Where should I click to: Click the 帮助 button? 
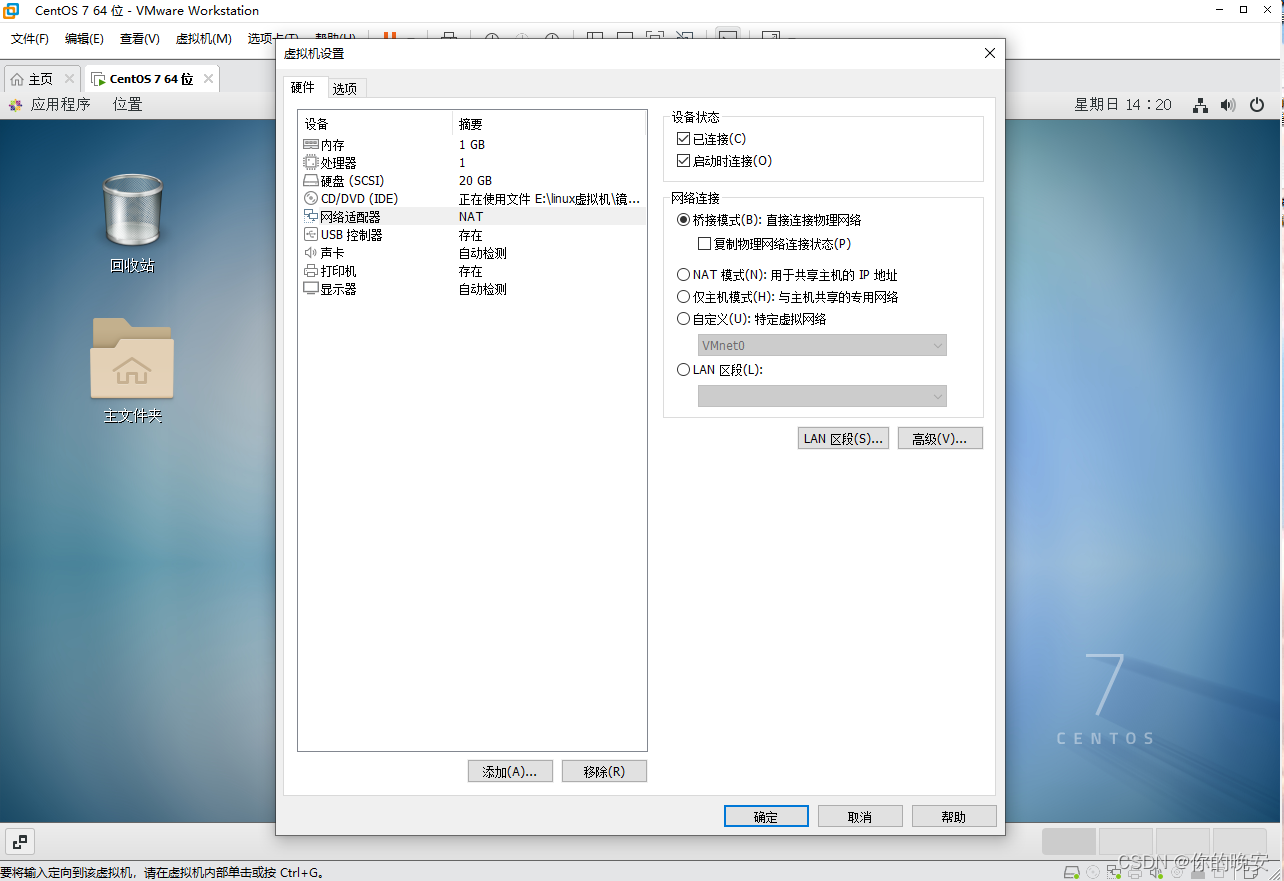click(x=954, y=817)
